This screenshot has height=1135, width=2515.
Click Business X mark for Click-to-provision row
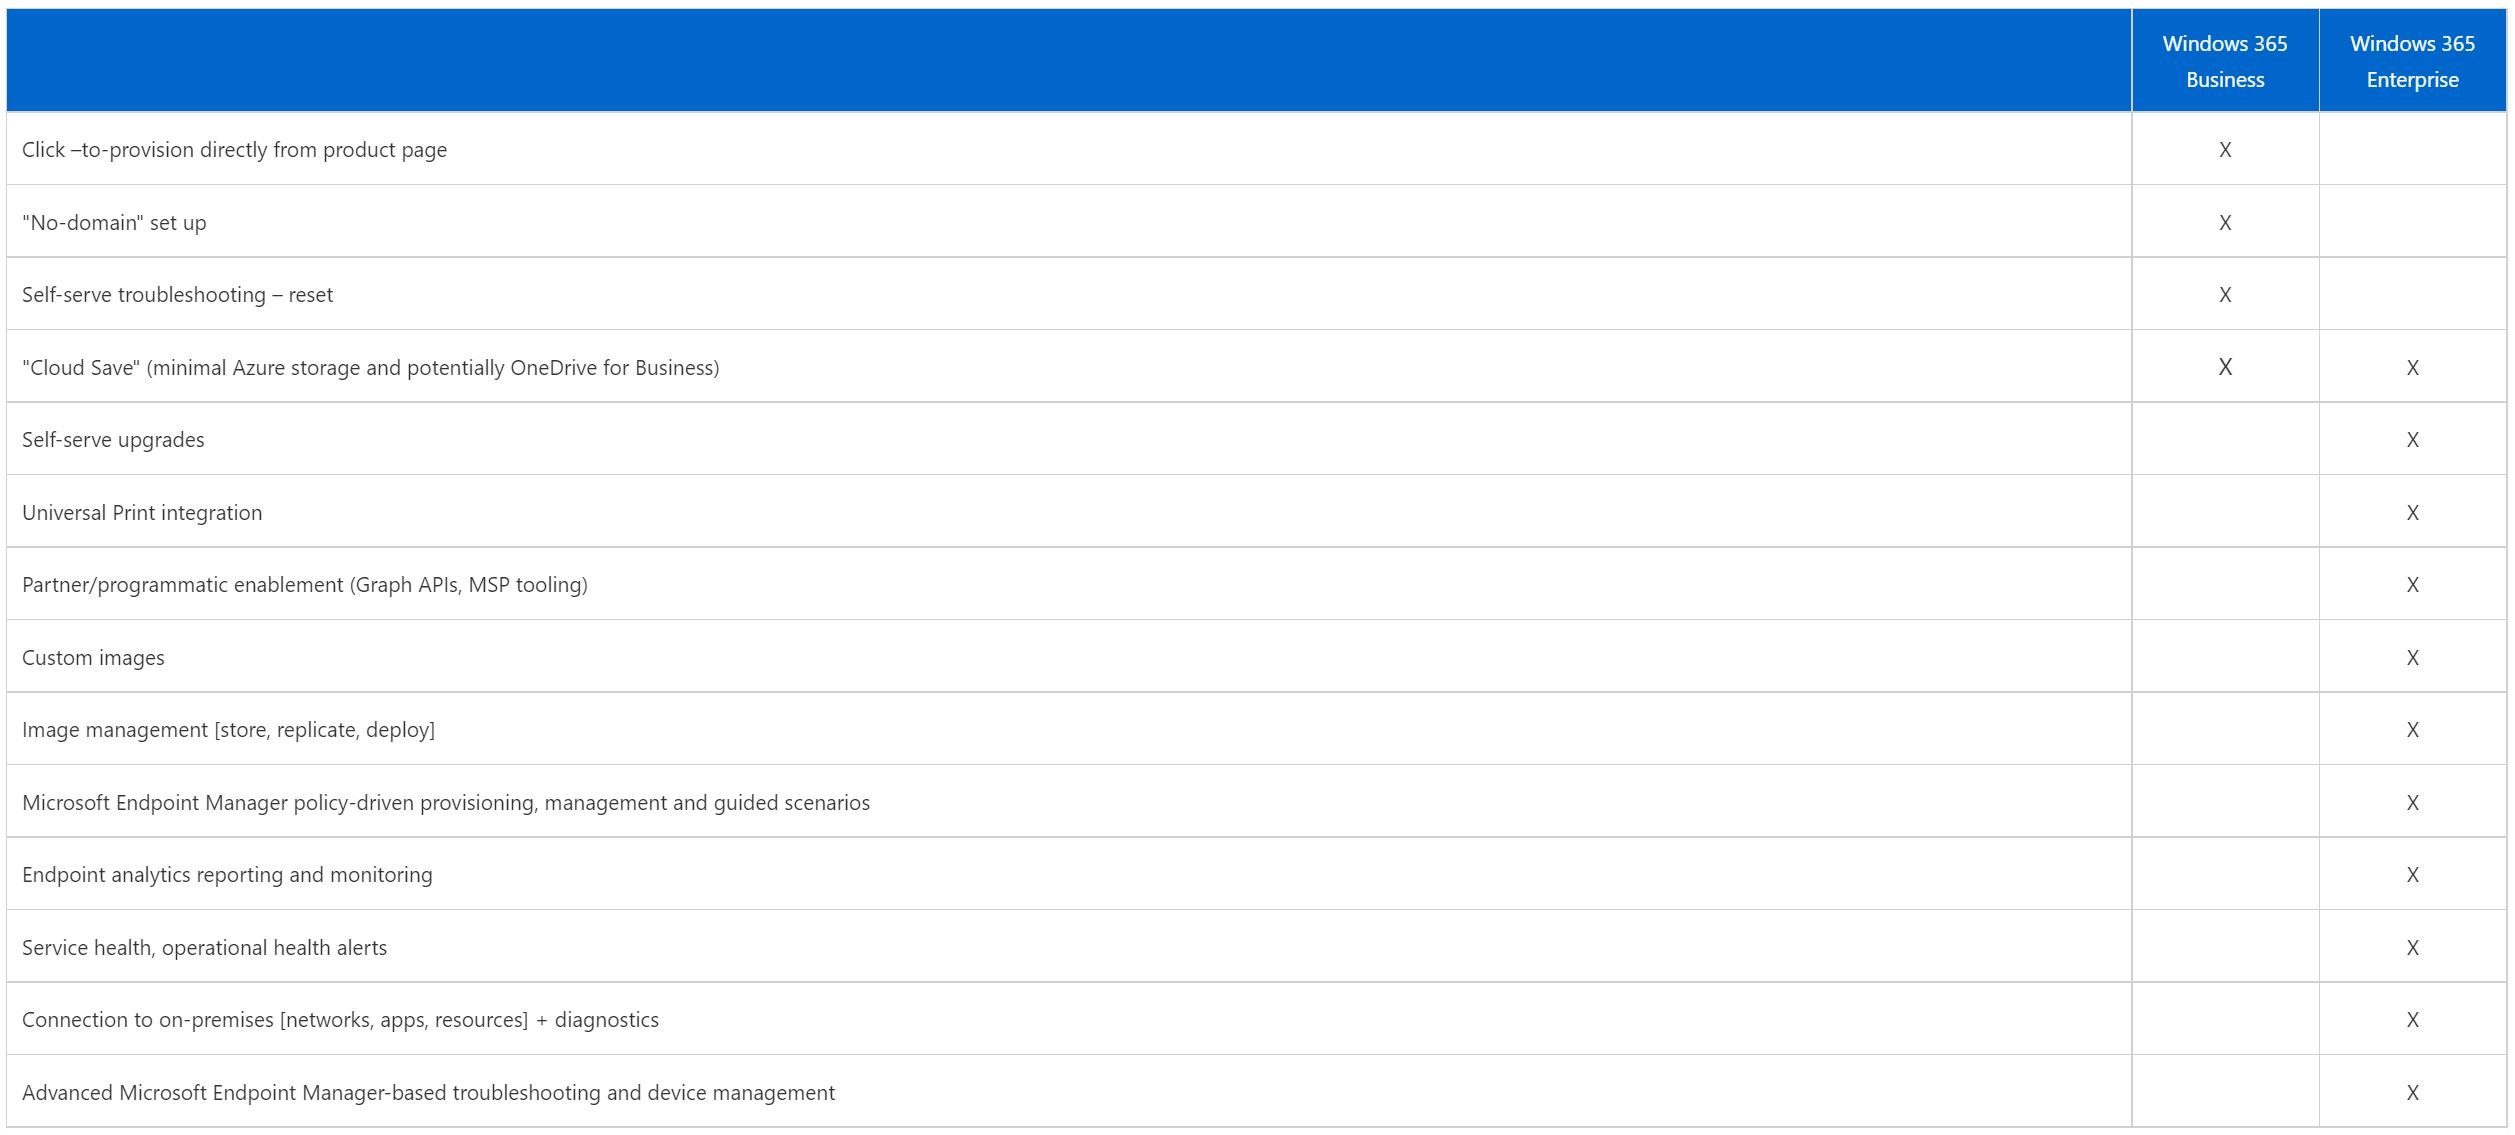pos(2224,150)
